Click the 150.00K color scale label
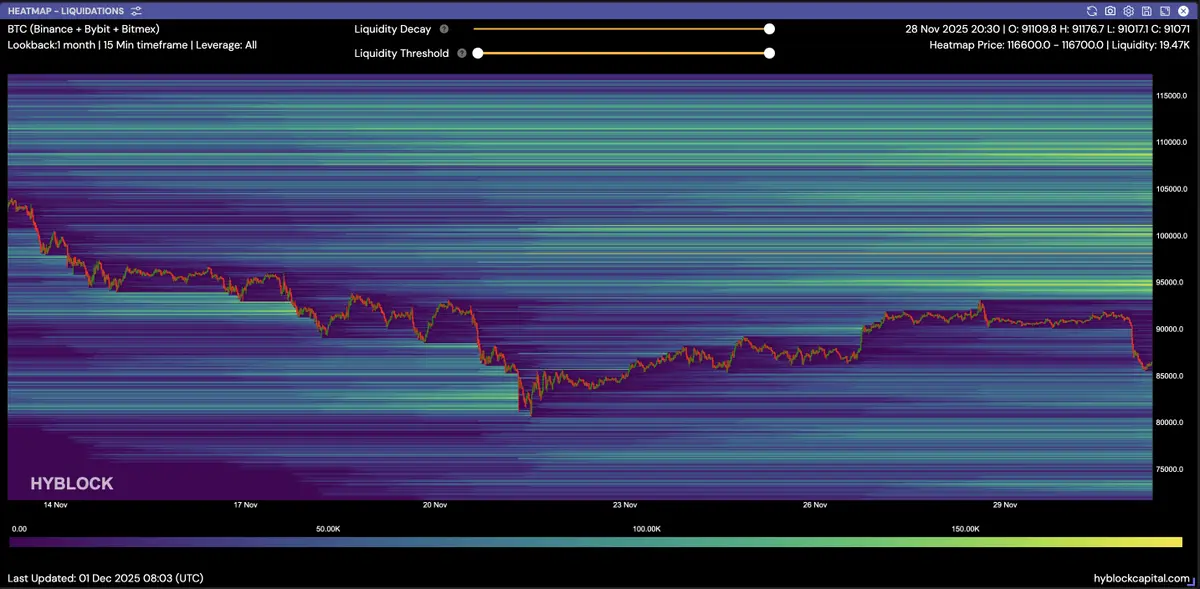Image resolution: width=1200 pixels, height=589 pixels. [966, 528]
